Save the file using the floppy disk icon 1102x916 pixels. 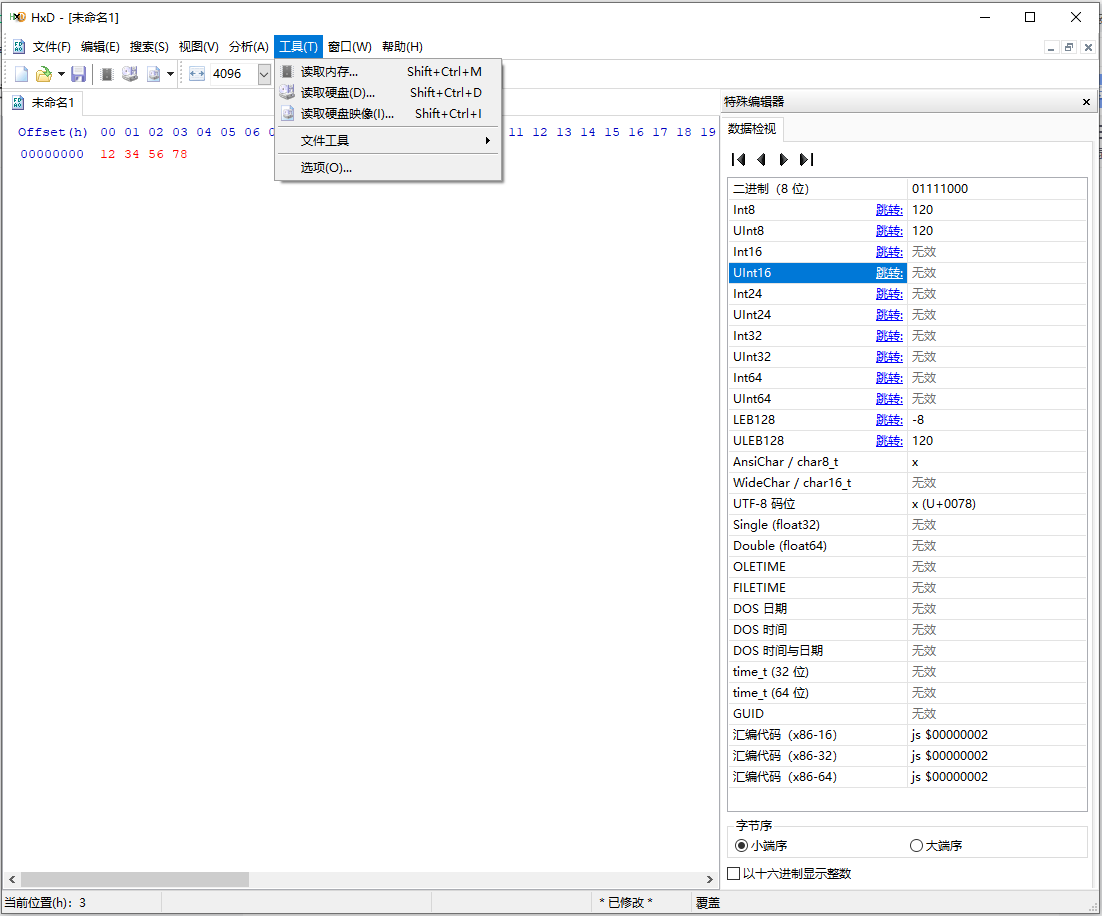click(79, 73)
